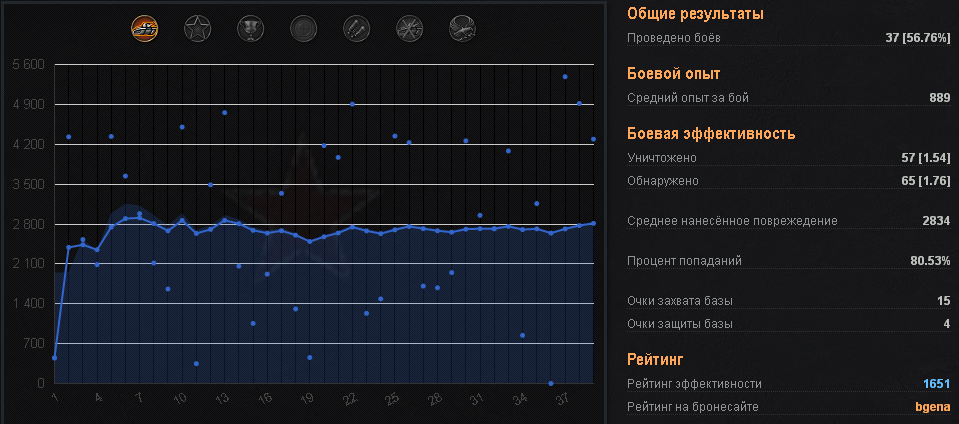Click the "Общие результаты" heading
This screenshot has width=959, height=424.
coord(695,14)
